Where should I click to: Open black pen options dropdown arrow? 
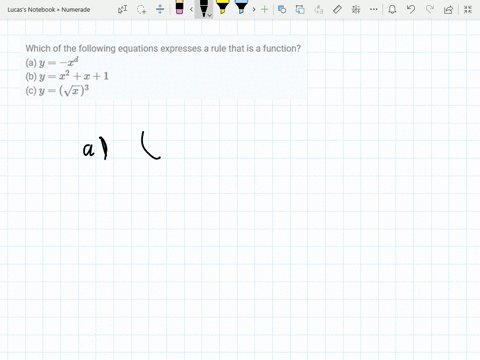click(210, 15)
